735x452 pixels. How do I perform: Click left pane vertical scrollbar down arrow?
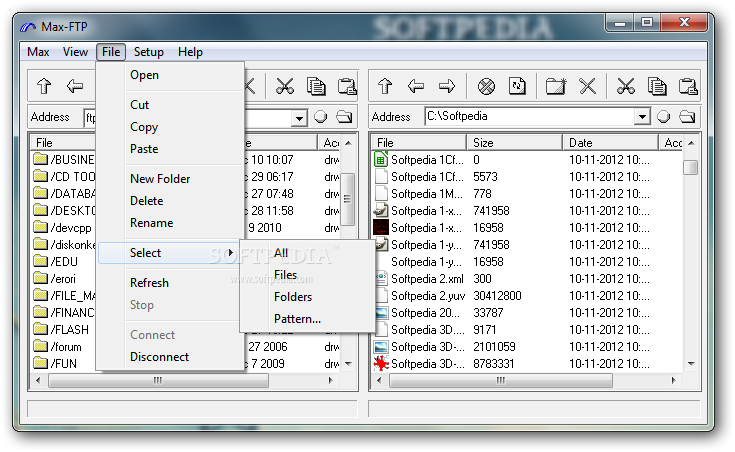348,364
